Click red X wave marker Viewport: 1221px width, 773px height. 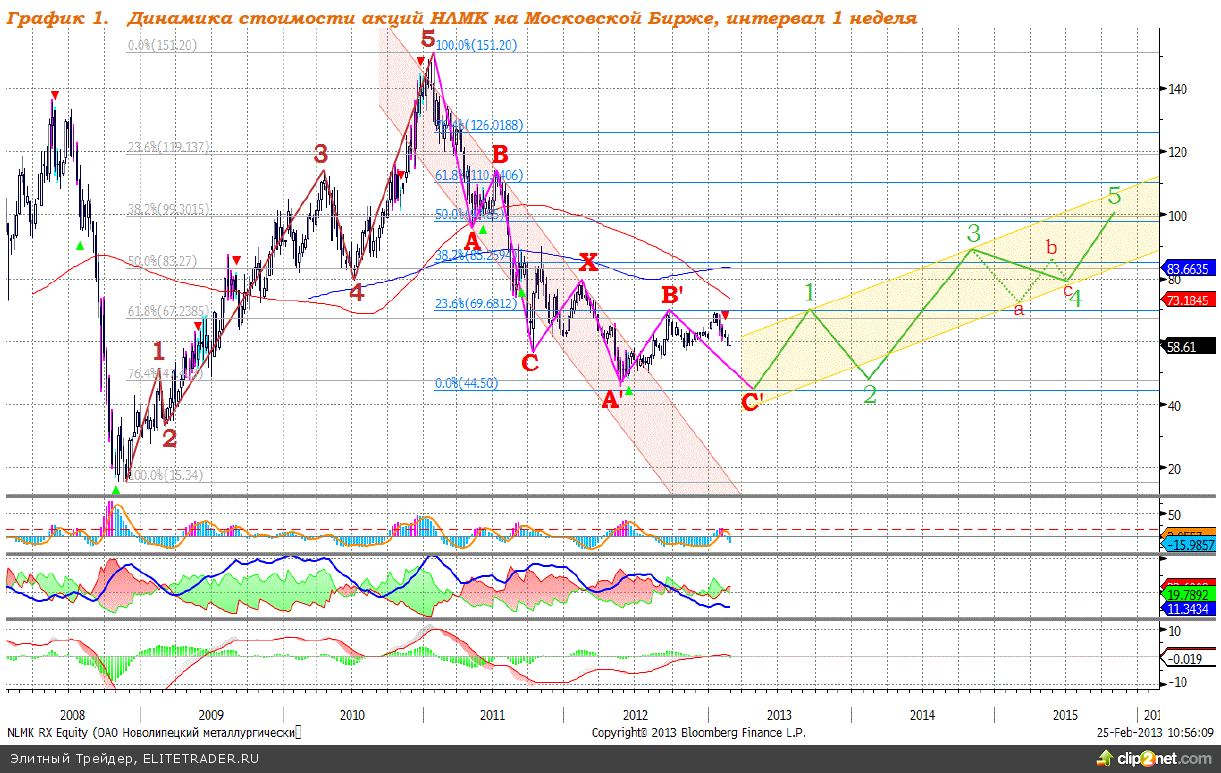pyautogui.click(x=588, y=263)
